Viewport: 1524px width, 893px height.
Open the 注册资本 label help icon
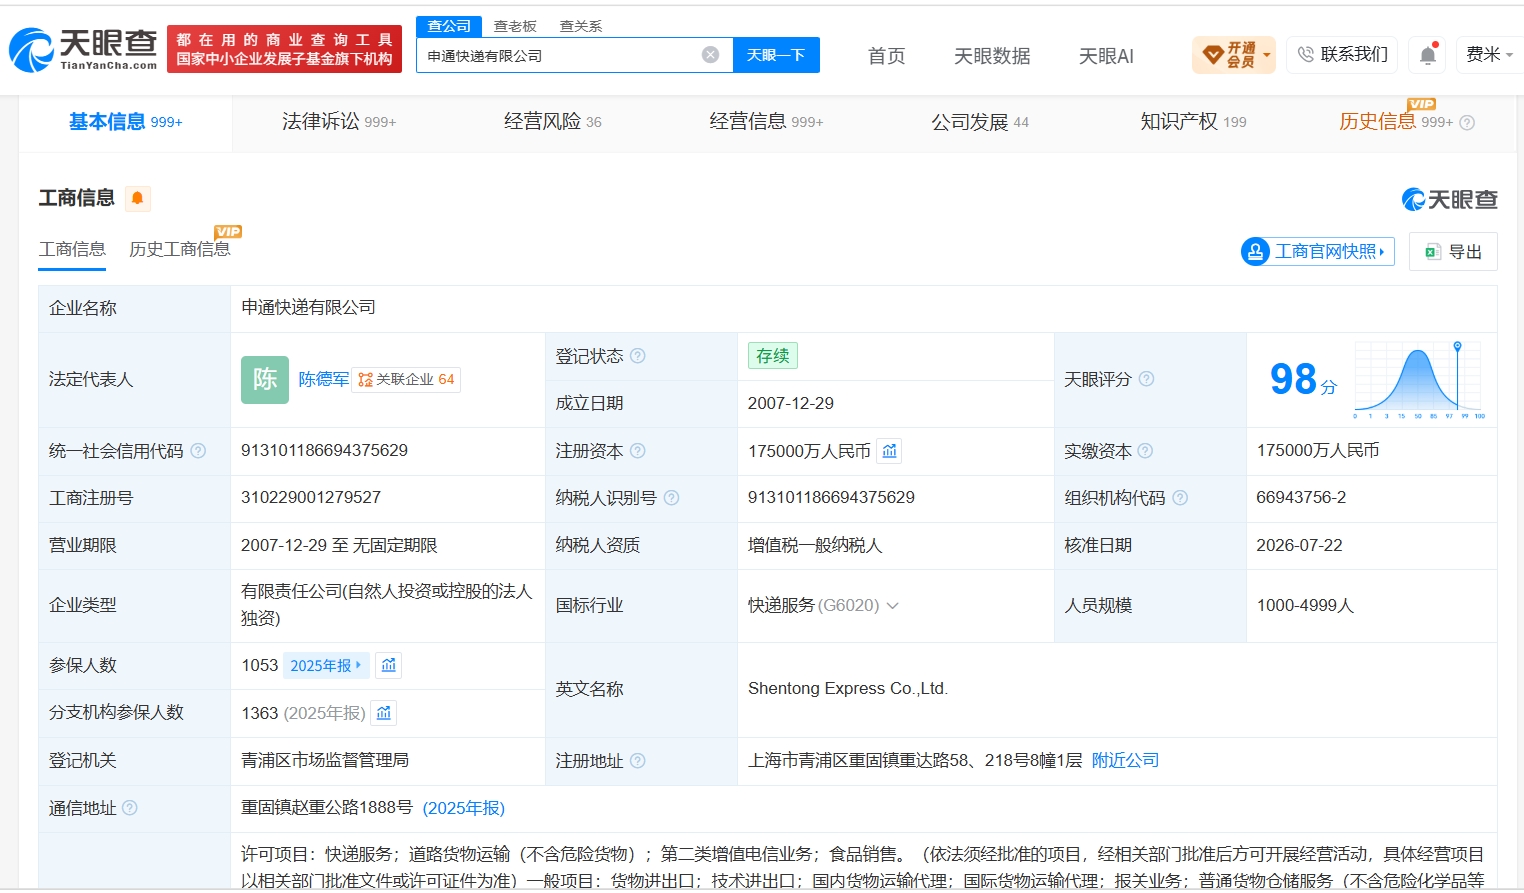tap(638, 451)
